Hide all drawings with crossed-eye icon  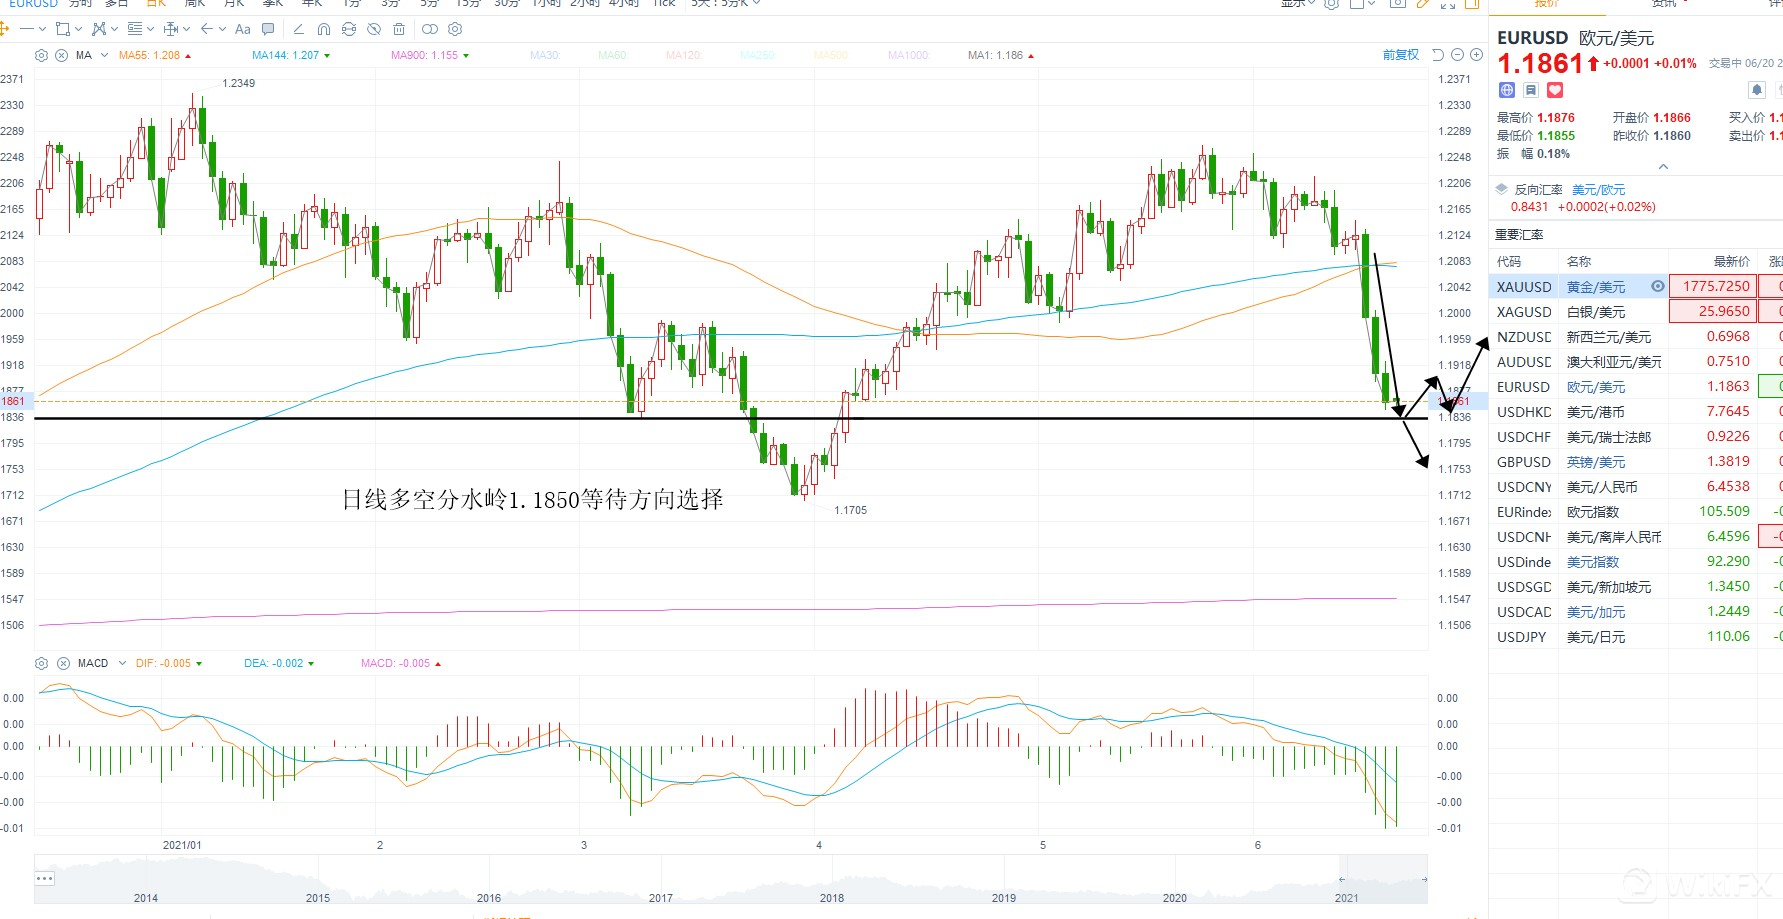click(x=373, y=29)
